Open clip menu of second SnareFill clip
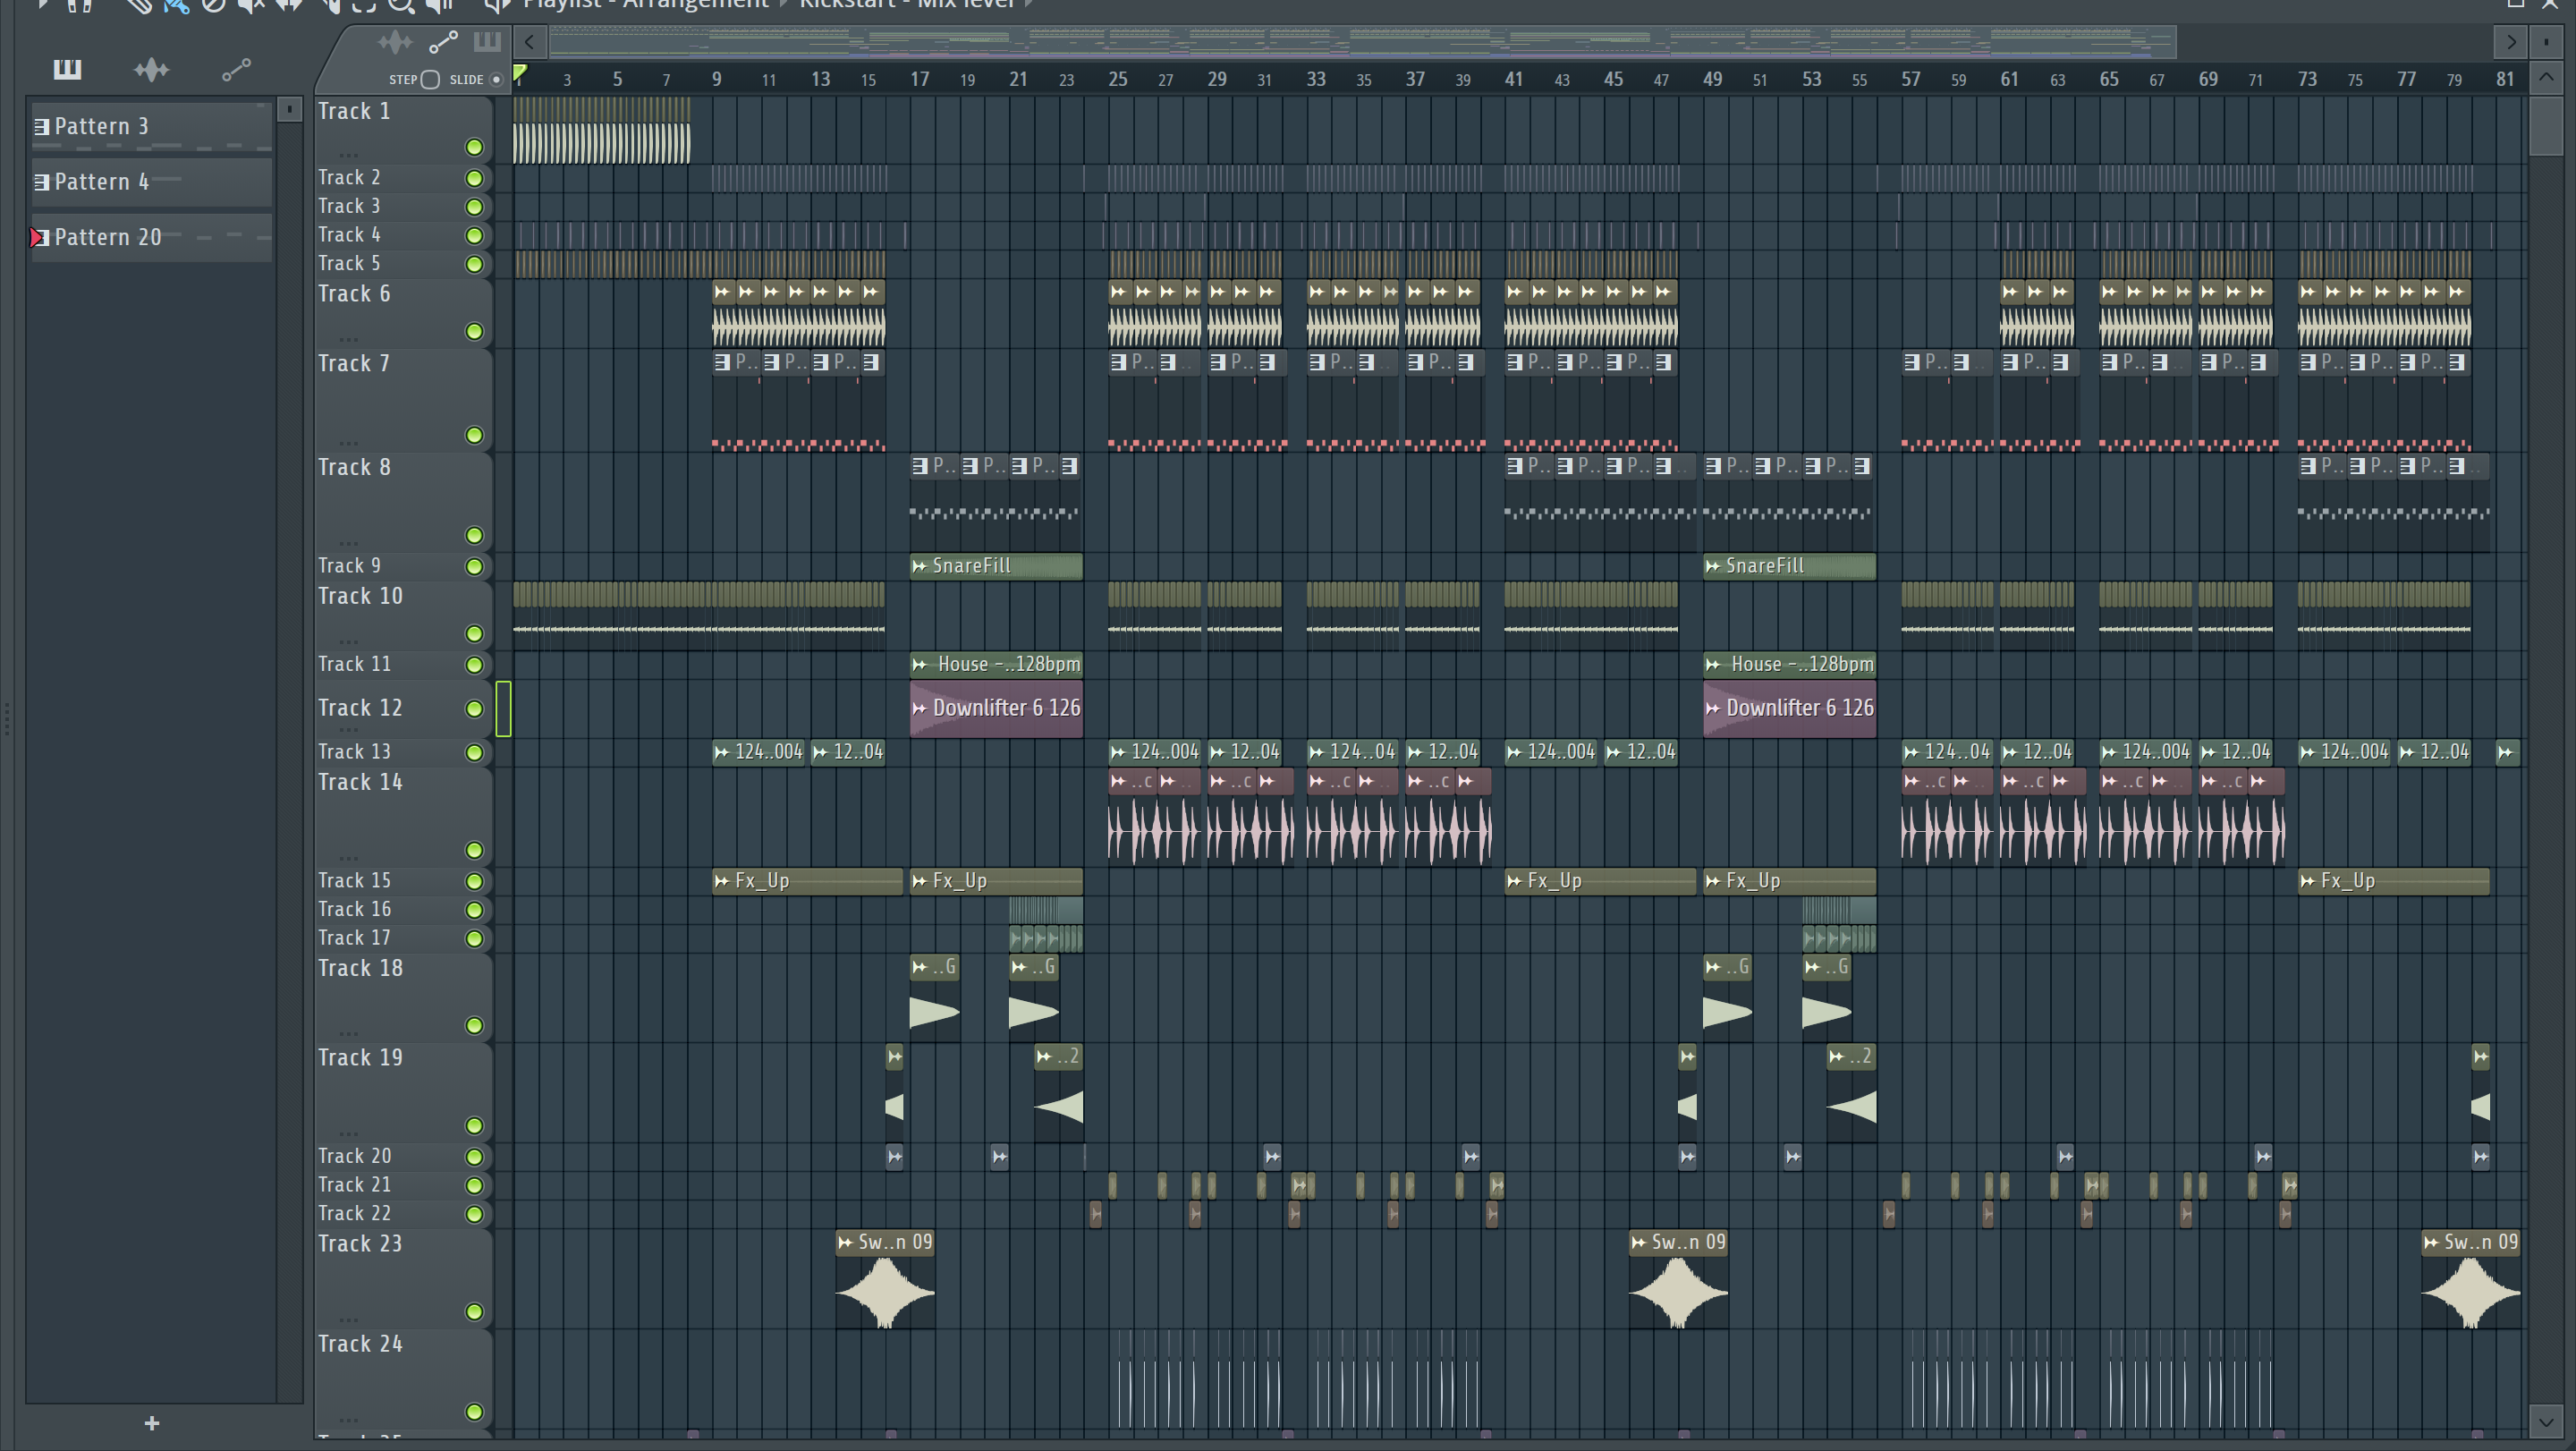The height and width of the screenshot is (1451, 2576). tap(1713, 566)
